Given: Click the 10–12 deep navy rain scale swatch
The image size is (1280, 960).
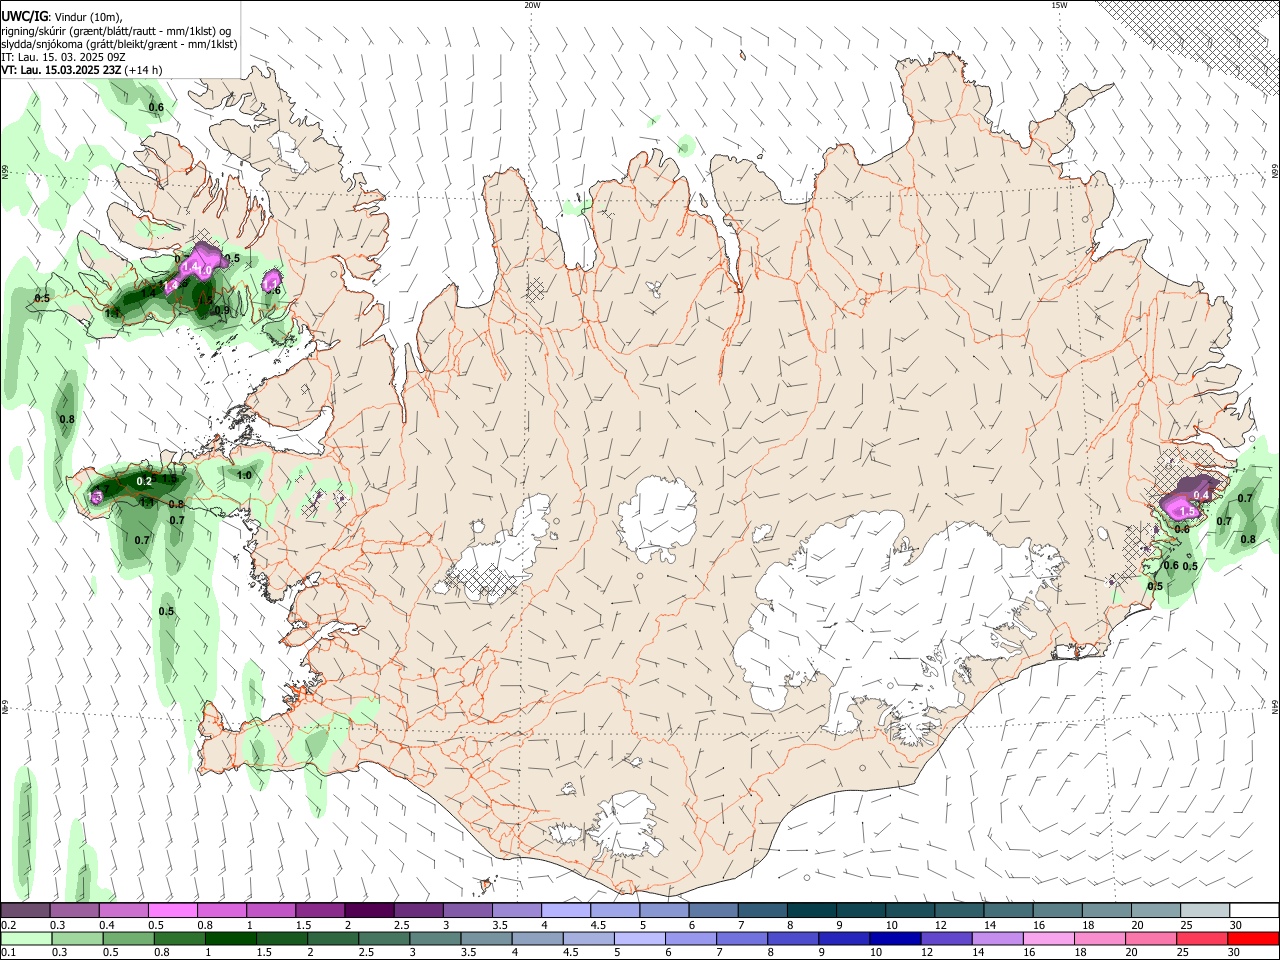Looking at the screenshot, I should click(897, 938).
